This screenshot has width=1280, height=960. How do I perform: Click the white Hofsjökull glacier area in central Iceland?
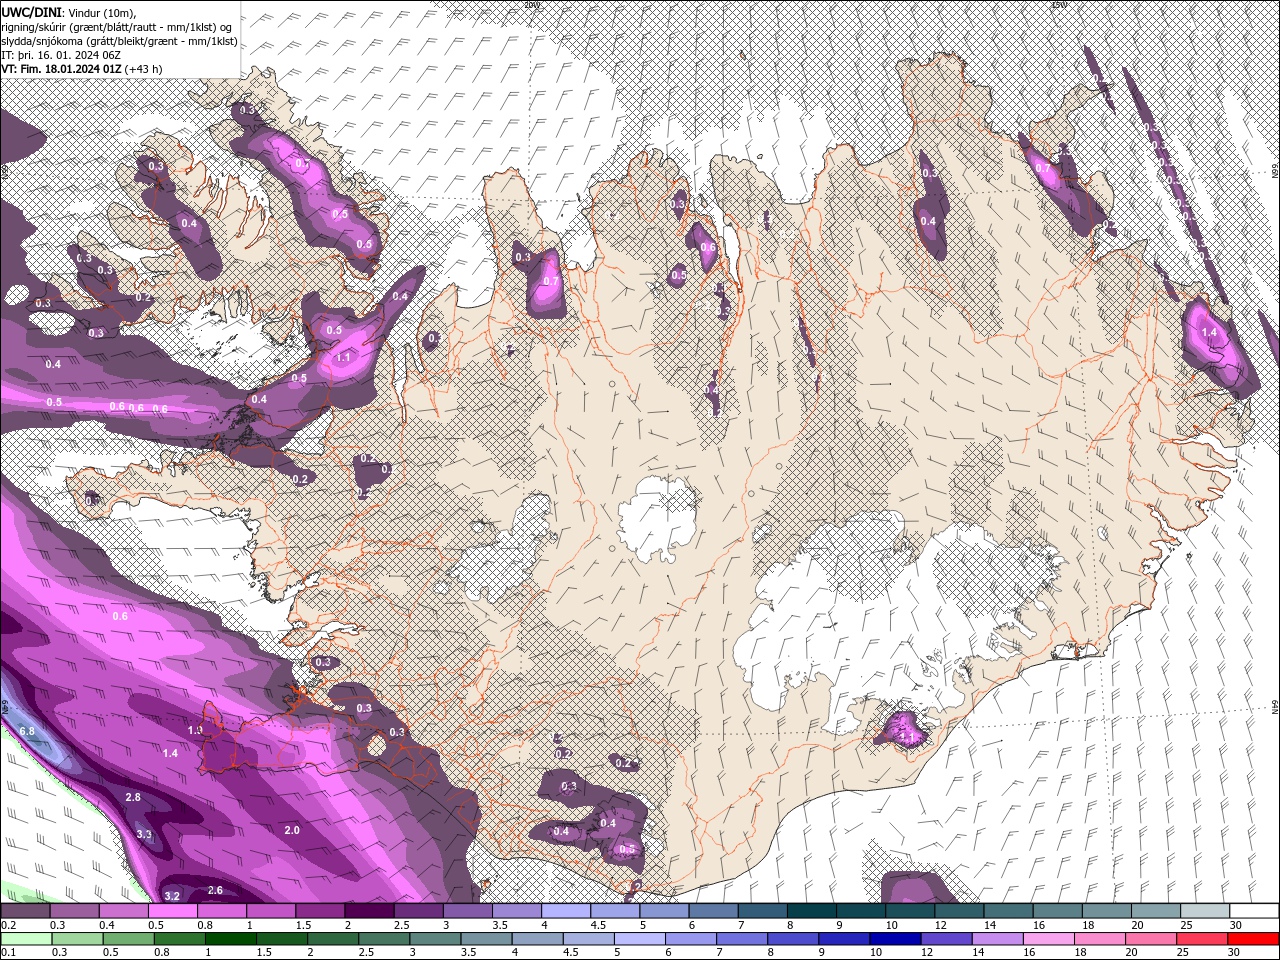657,518
